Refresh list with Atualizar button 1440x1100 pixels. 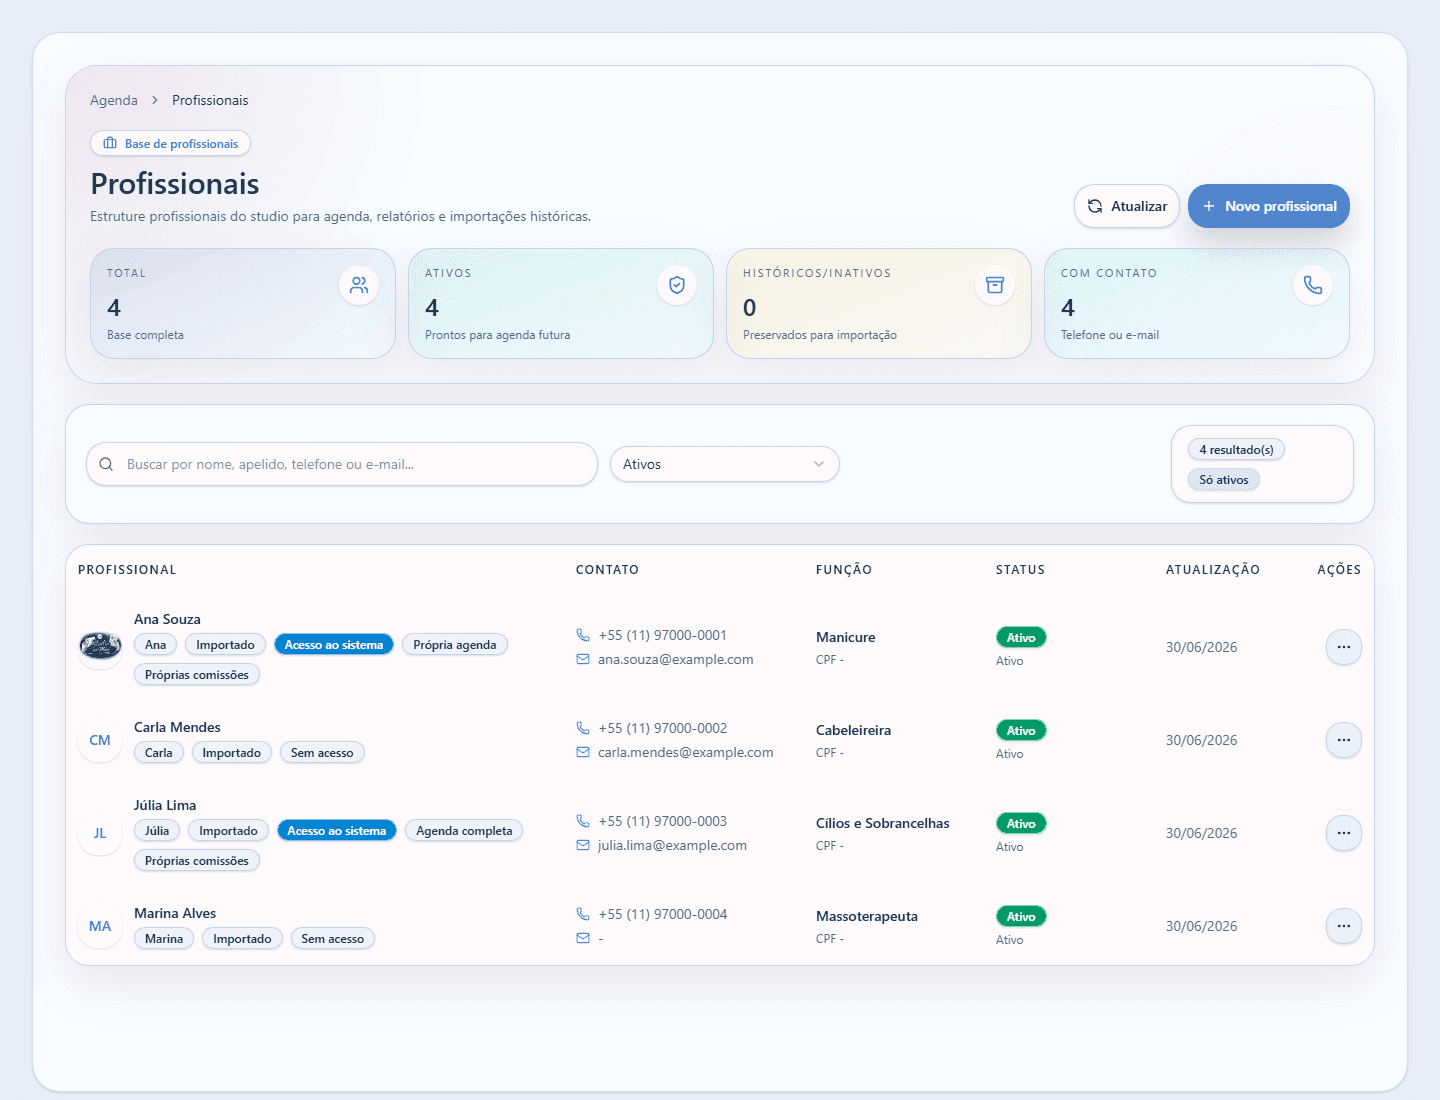[x=1127, y=206]
